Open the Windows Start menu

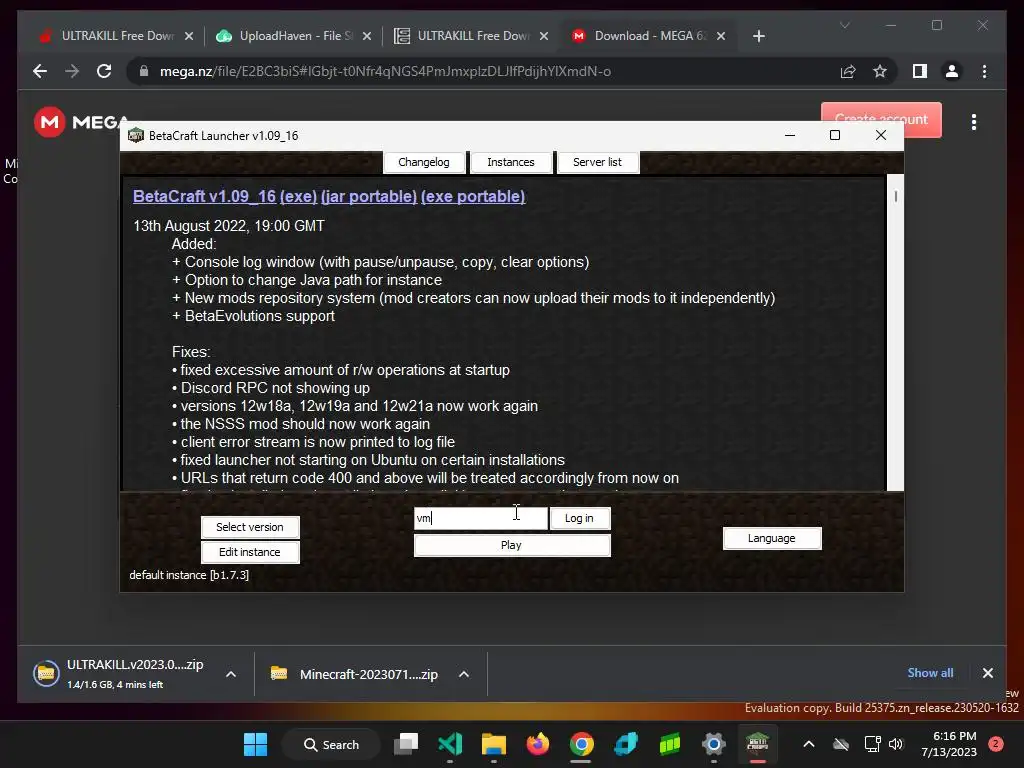pyautogui.click(x=255, y=744)
